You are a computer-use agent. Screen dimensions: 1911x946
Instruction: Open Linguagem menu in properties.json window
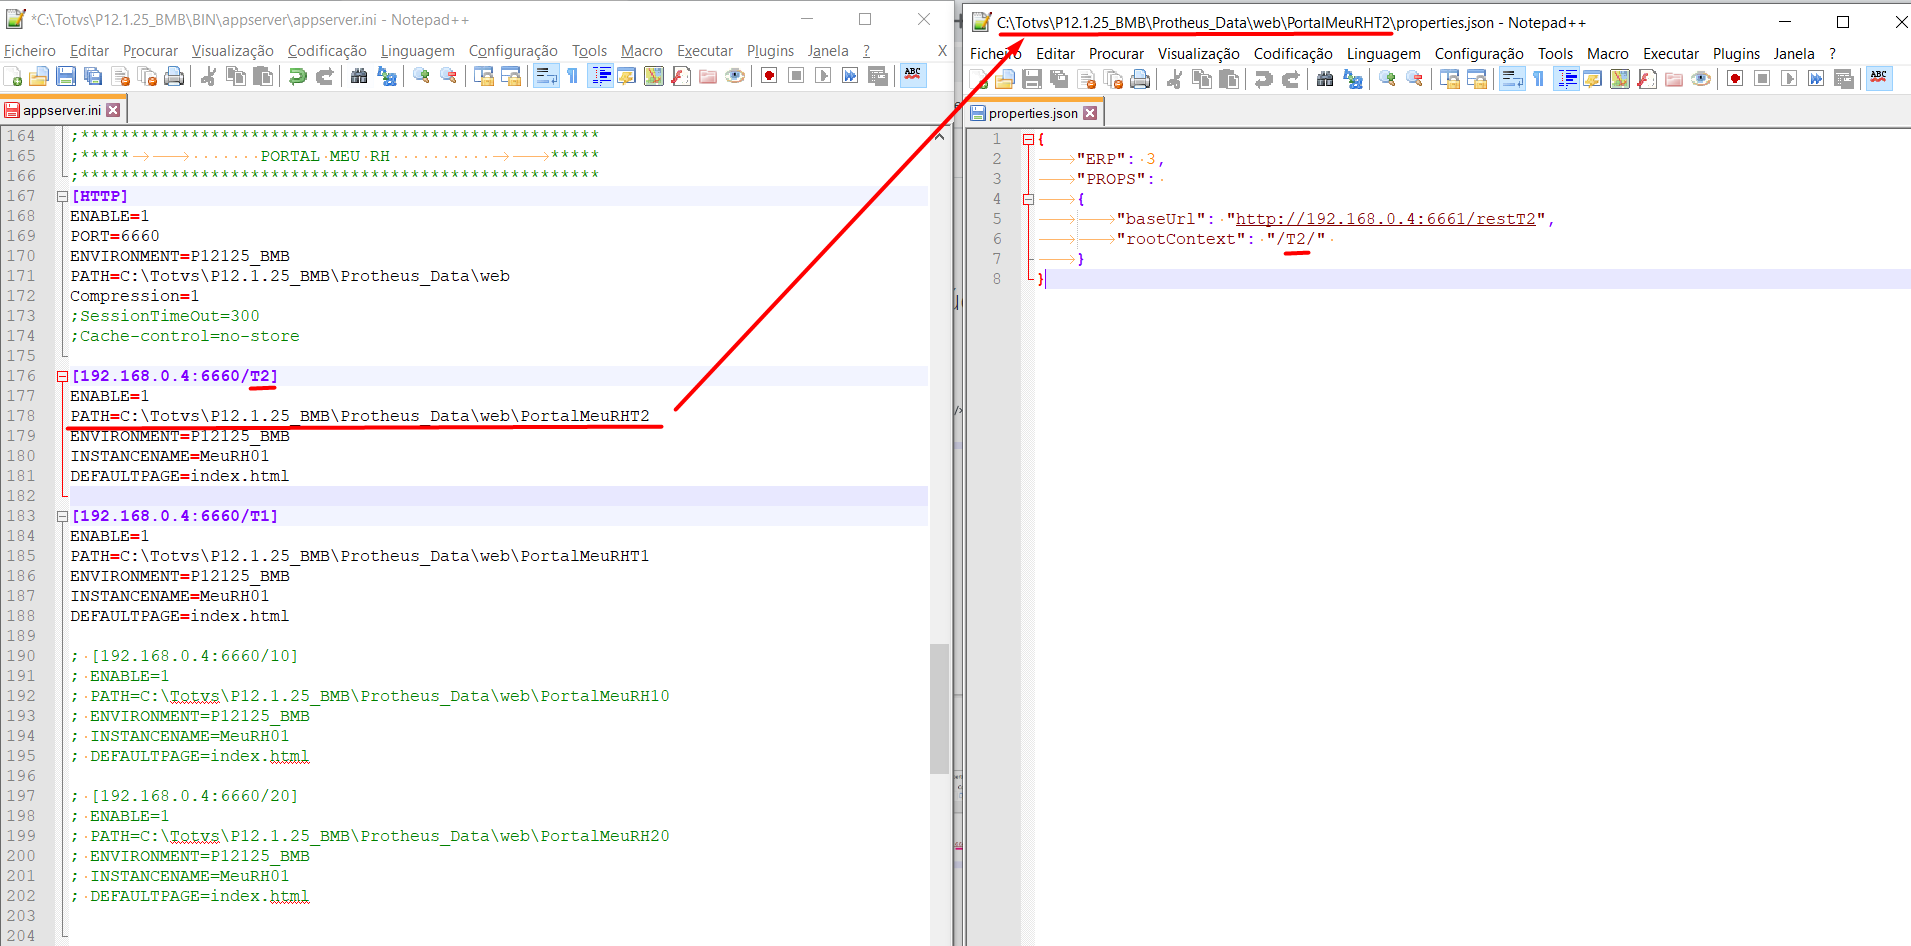coord(1383,54)
